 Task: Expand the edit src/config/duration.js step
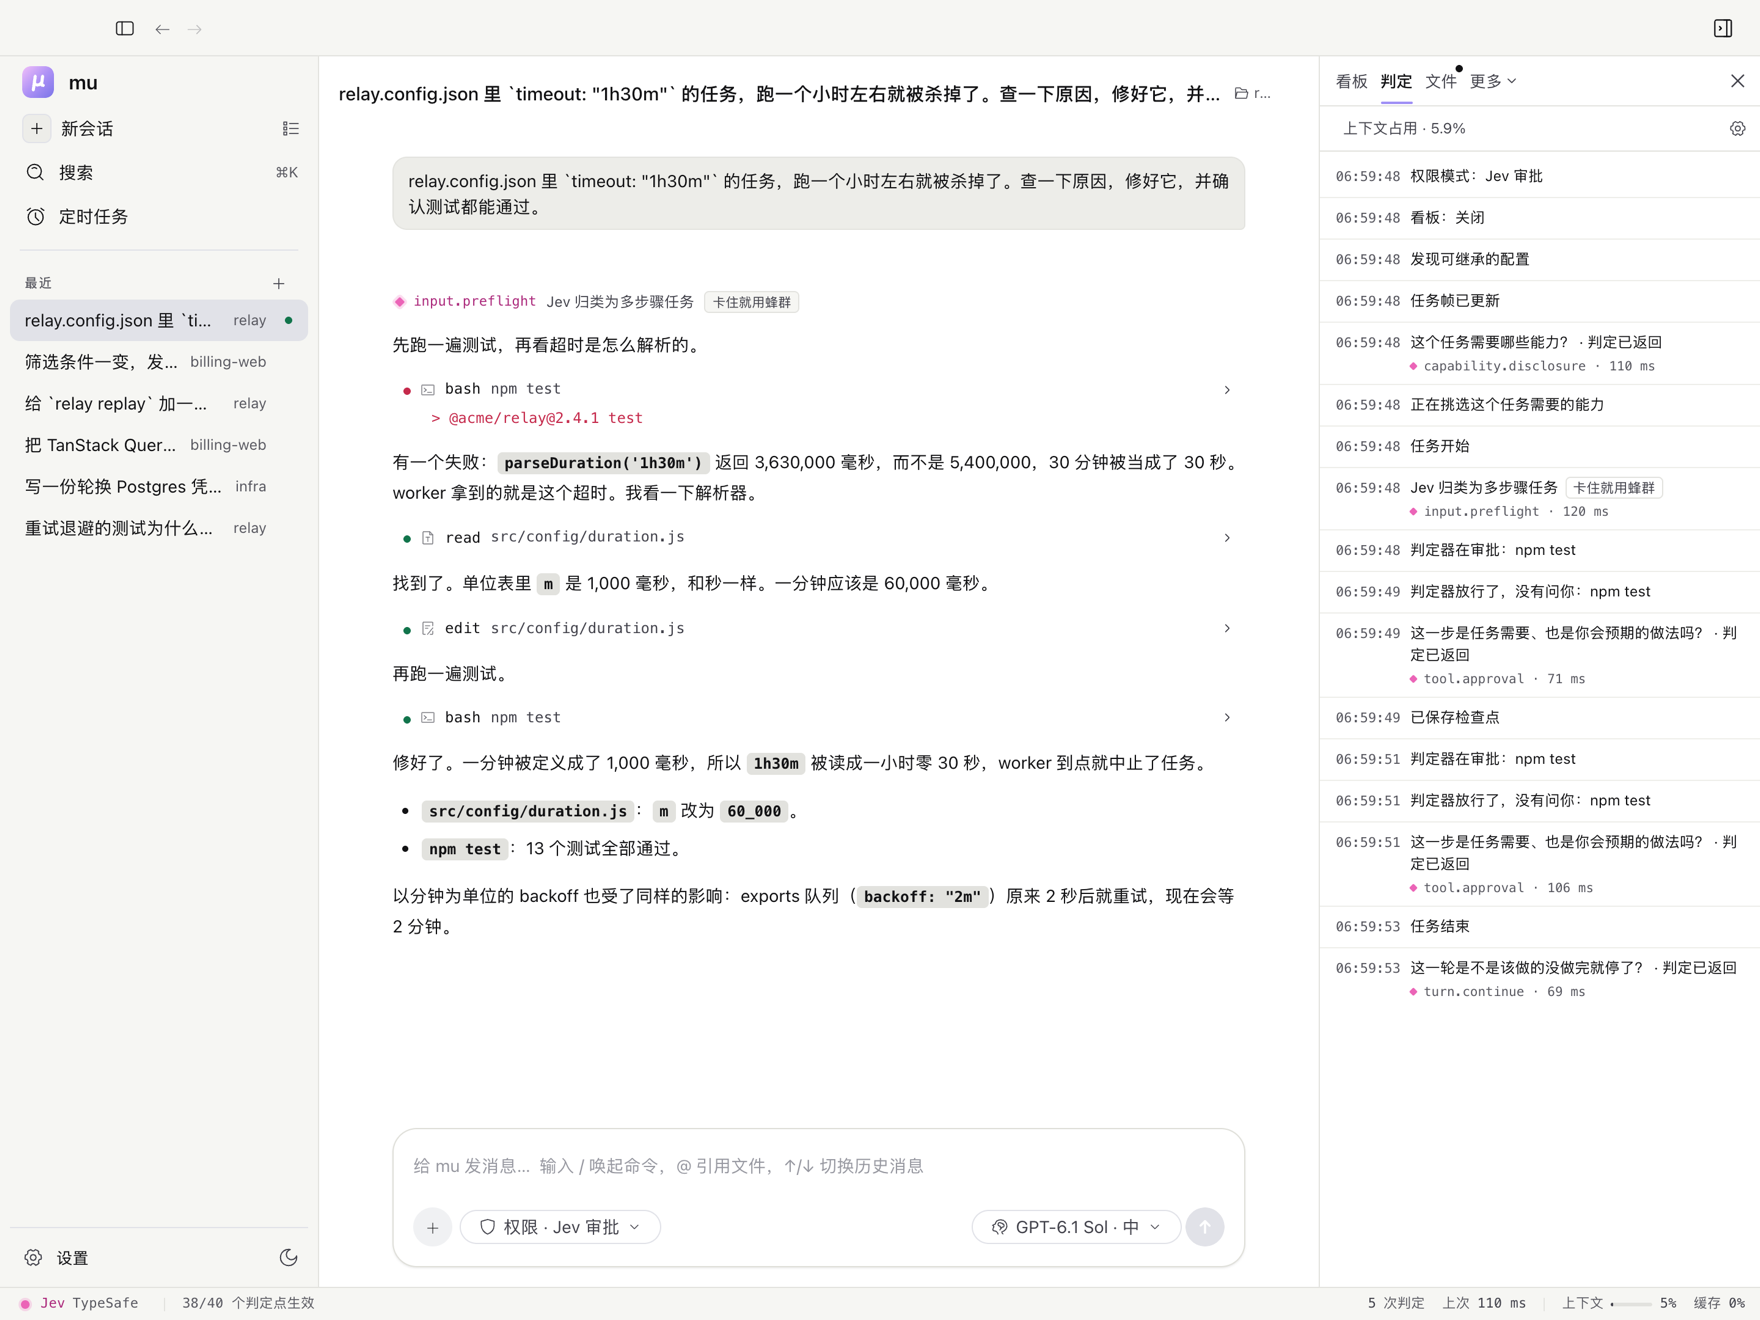(x=818, y=628)
